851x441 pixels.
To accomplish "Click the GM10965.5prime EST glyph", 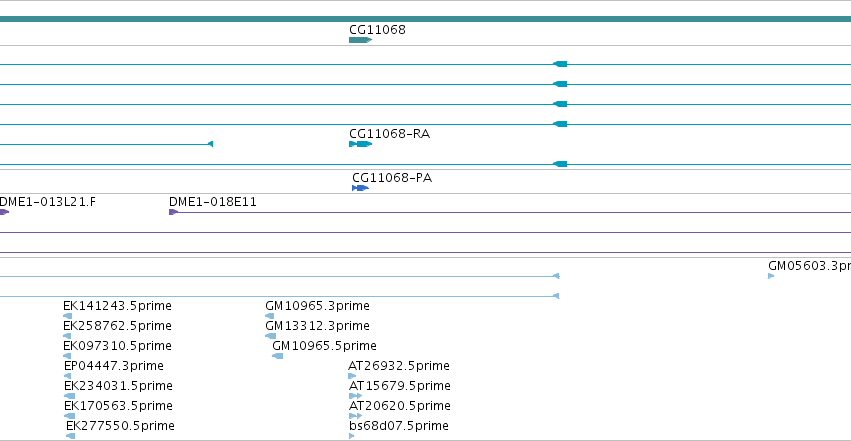I will (x=277, y=356).
